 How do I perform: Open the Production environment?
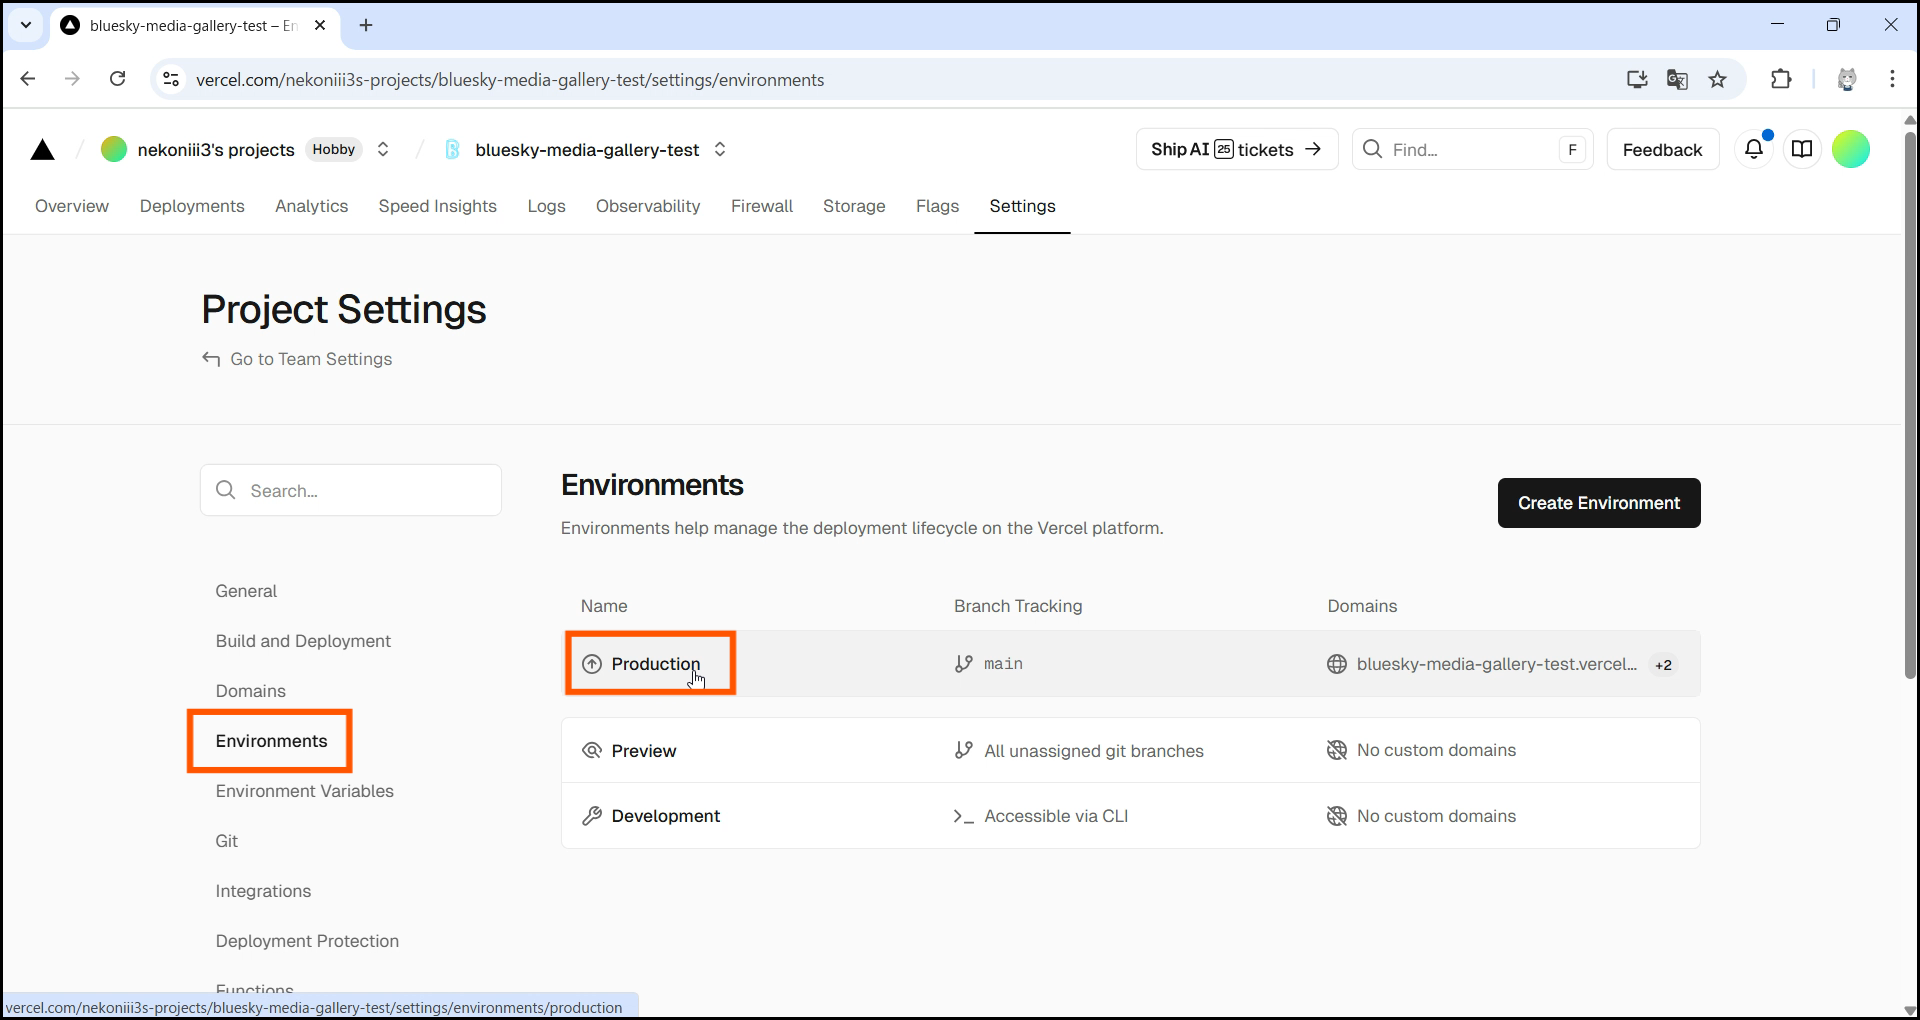point(656,664)
